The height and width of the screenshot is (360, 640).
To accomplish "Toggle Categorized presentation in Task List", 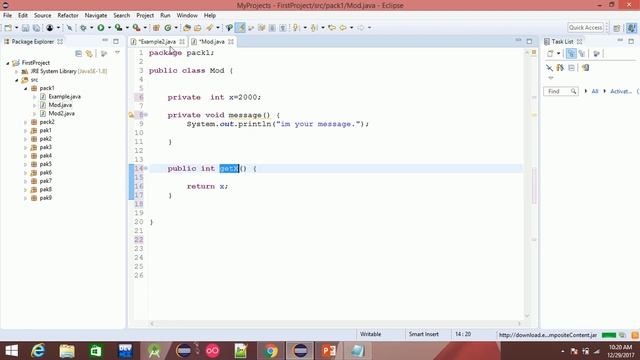I will (571, 53).
